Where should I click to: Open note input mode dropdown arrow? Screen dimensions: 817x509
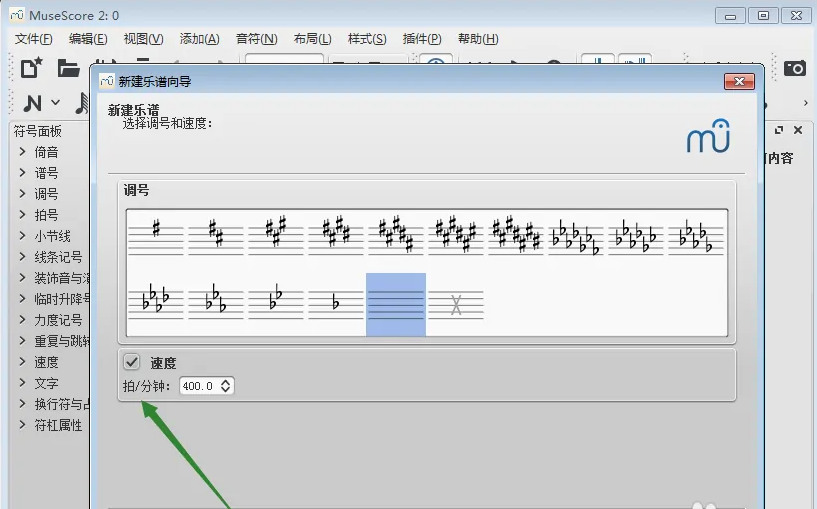(55, 103)
